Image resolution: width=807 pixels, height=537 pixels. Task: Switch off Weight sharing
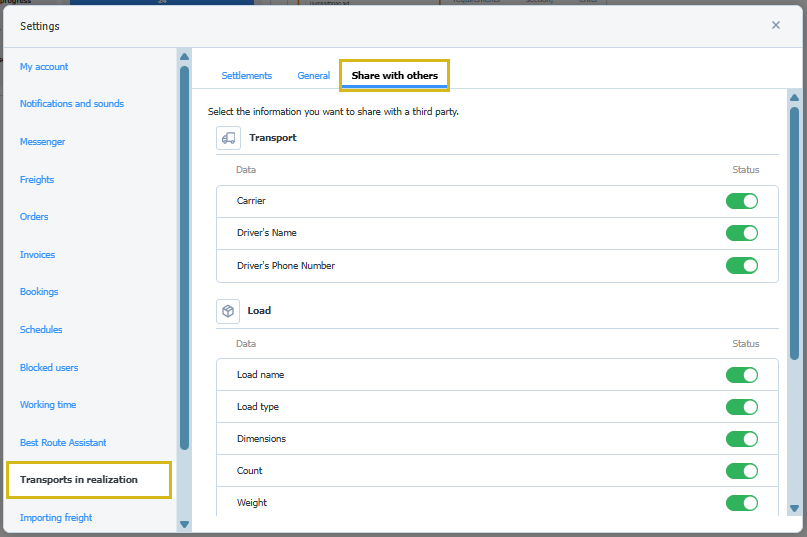(741, 503)
